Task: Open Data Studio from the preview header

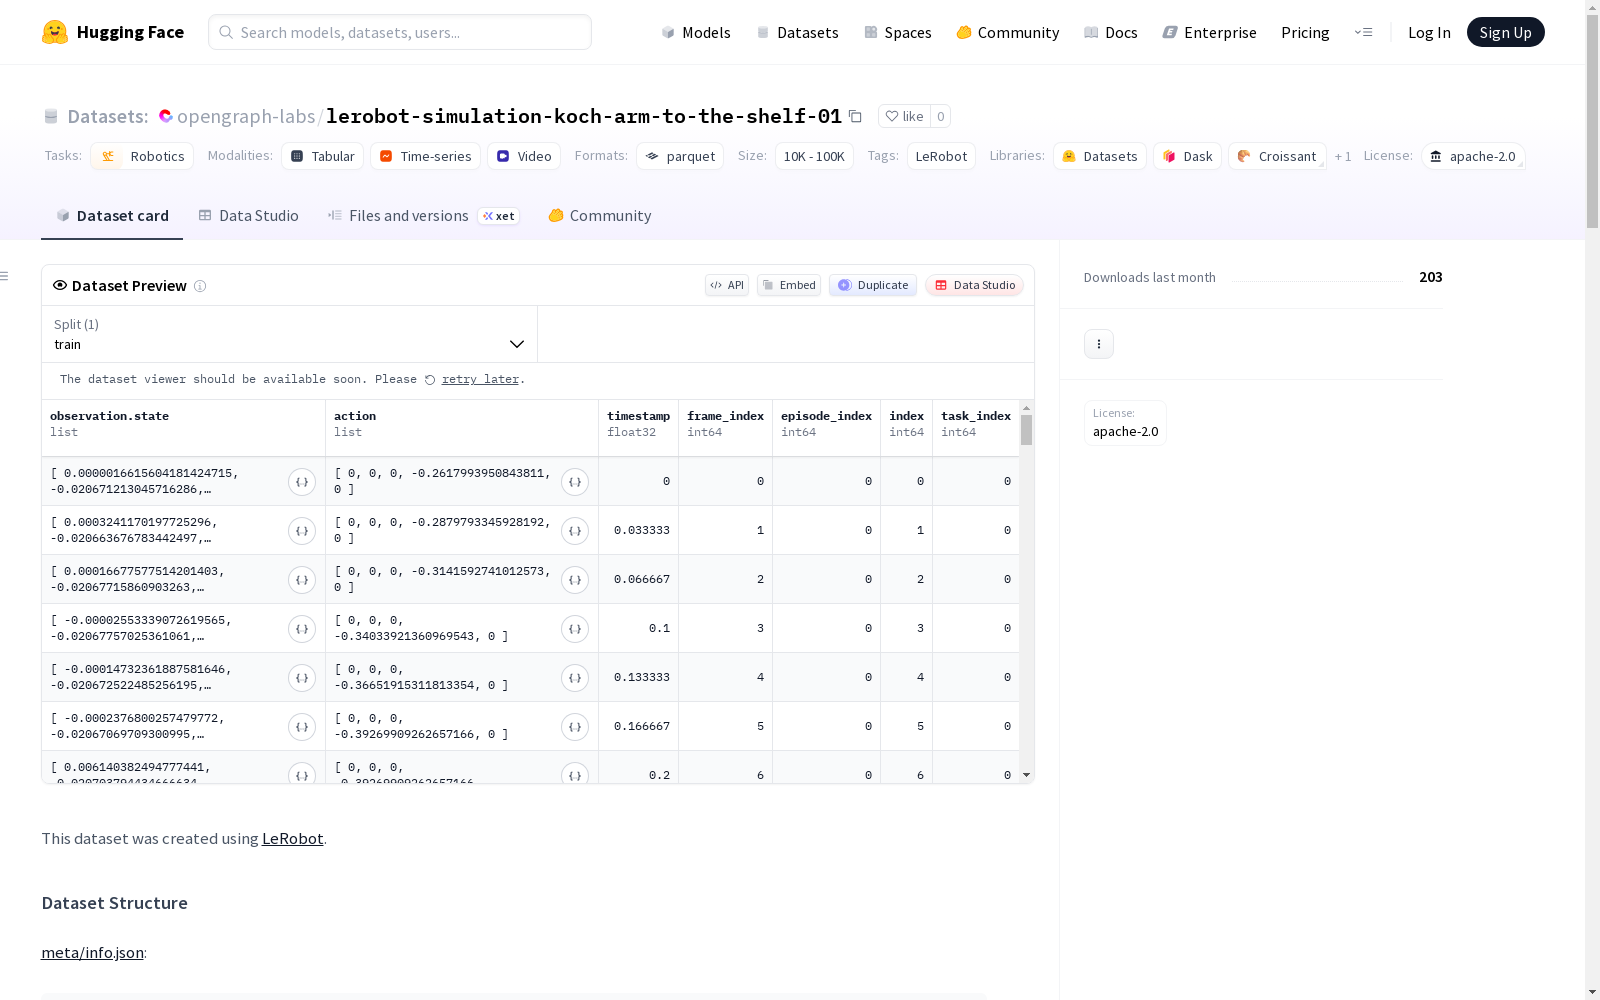Action: (x=974, y=285)
